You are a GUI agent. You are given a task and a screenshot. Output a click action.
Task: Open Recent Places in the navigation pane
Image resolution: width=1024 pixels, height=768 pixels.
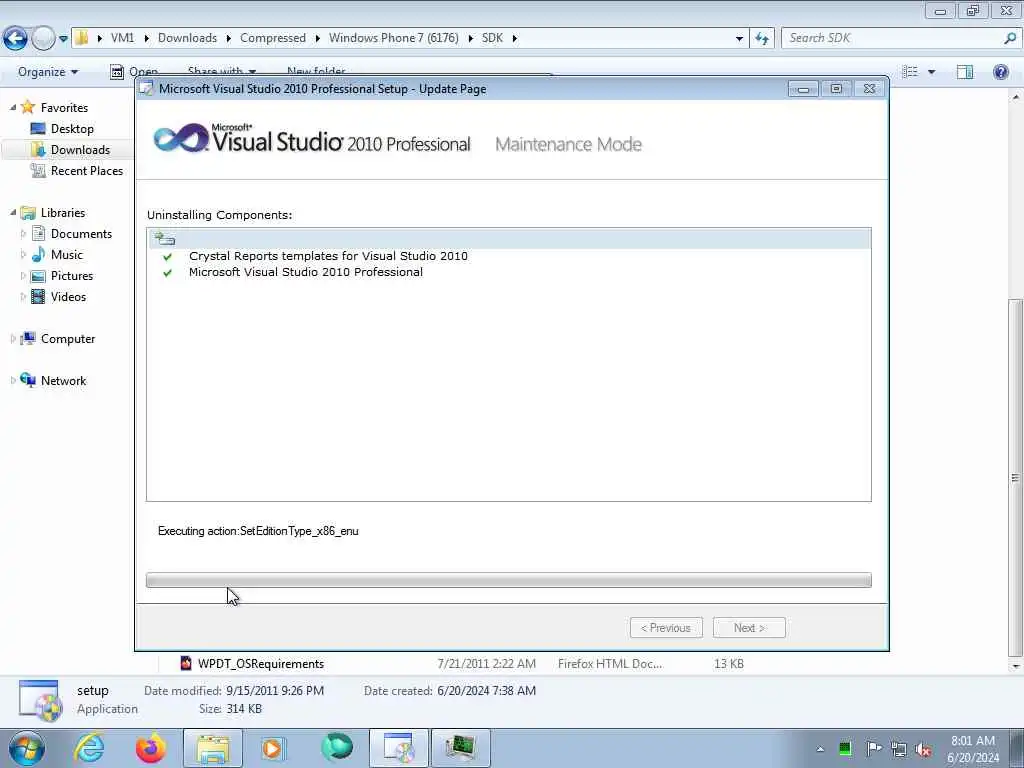point(87,170)
